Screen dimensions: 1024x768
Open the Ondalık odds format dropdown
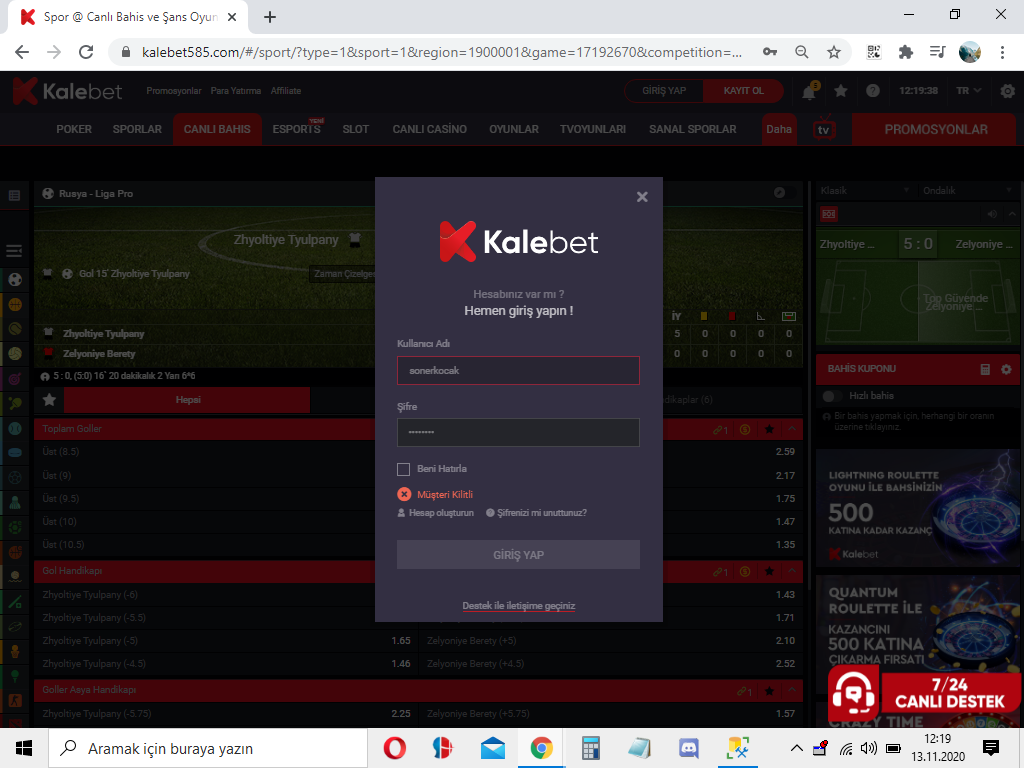pos(968,191)
